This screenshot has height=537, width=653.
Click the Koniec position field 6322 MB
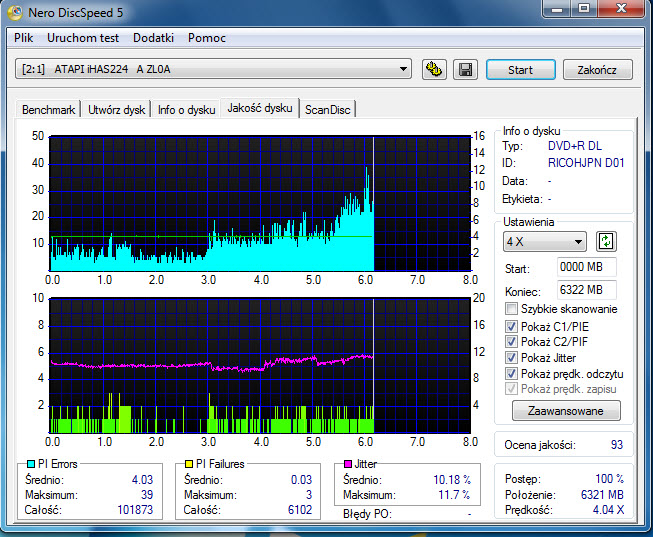(586, 290)
